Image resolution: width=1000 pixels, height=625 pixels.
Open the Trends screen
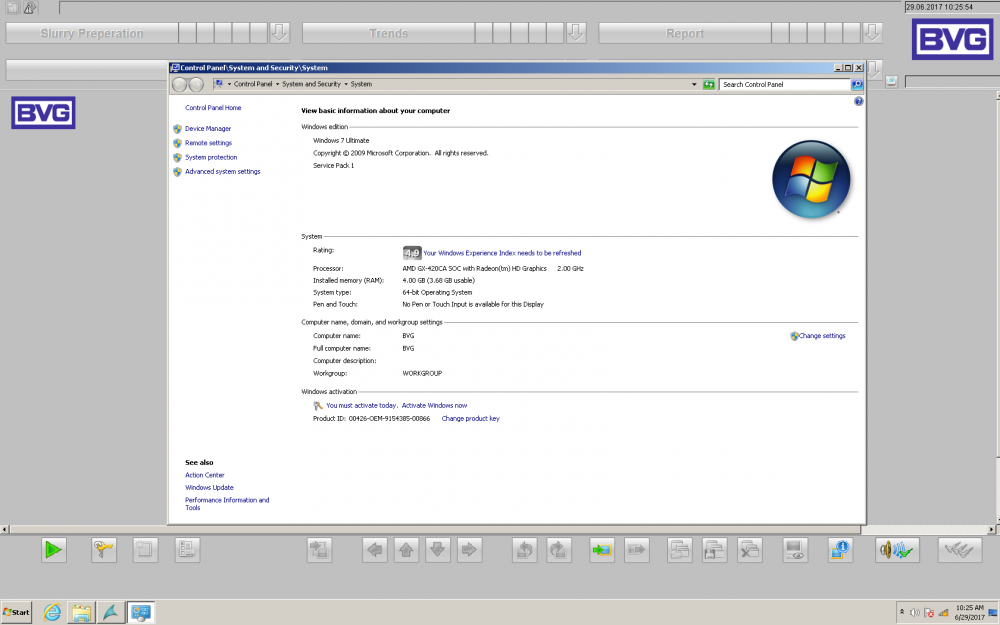click(388, 33)
